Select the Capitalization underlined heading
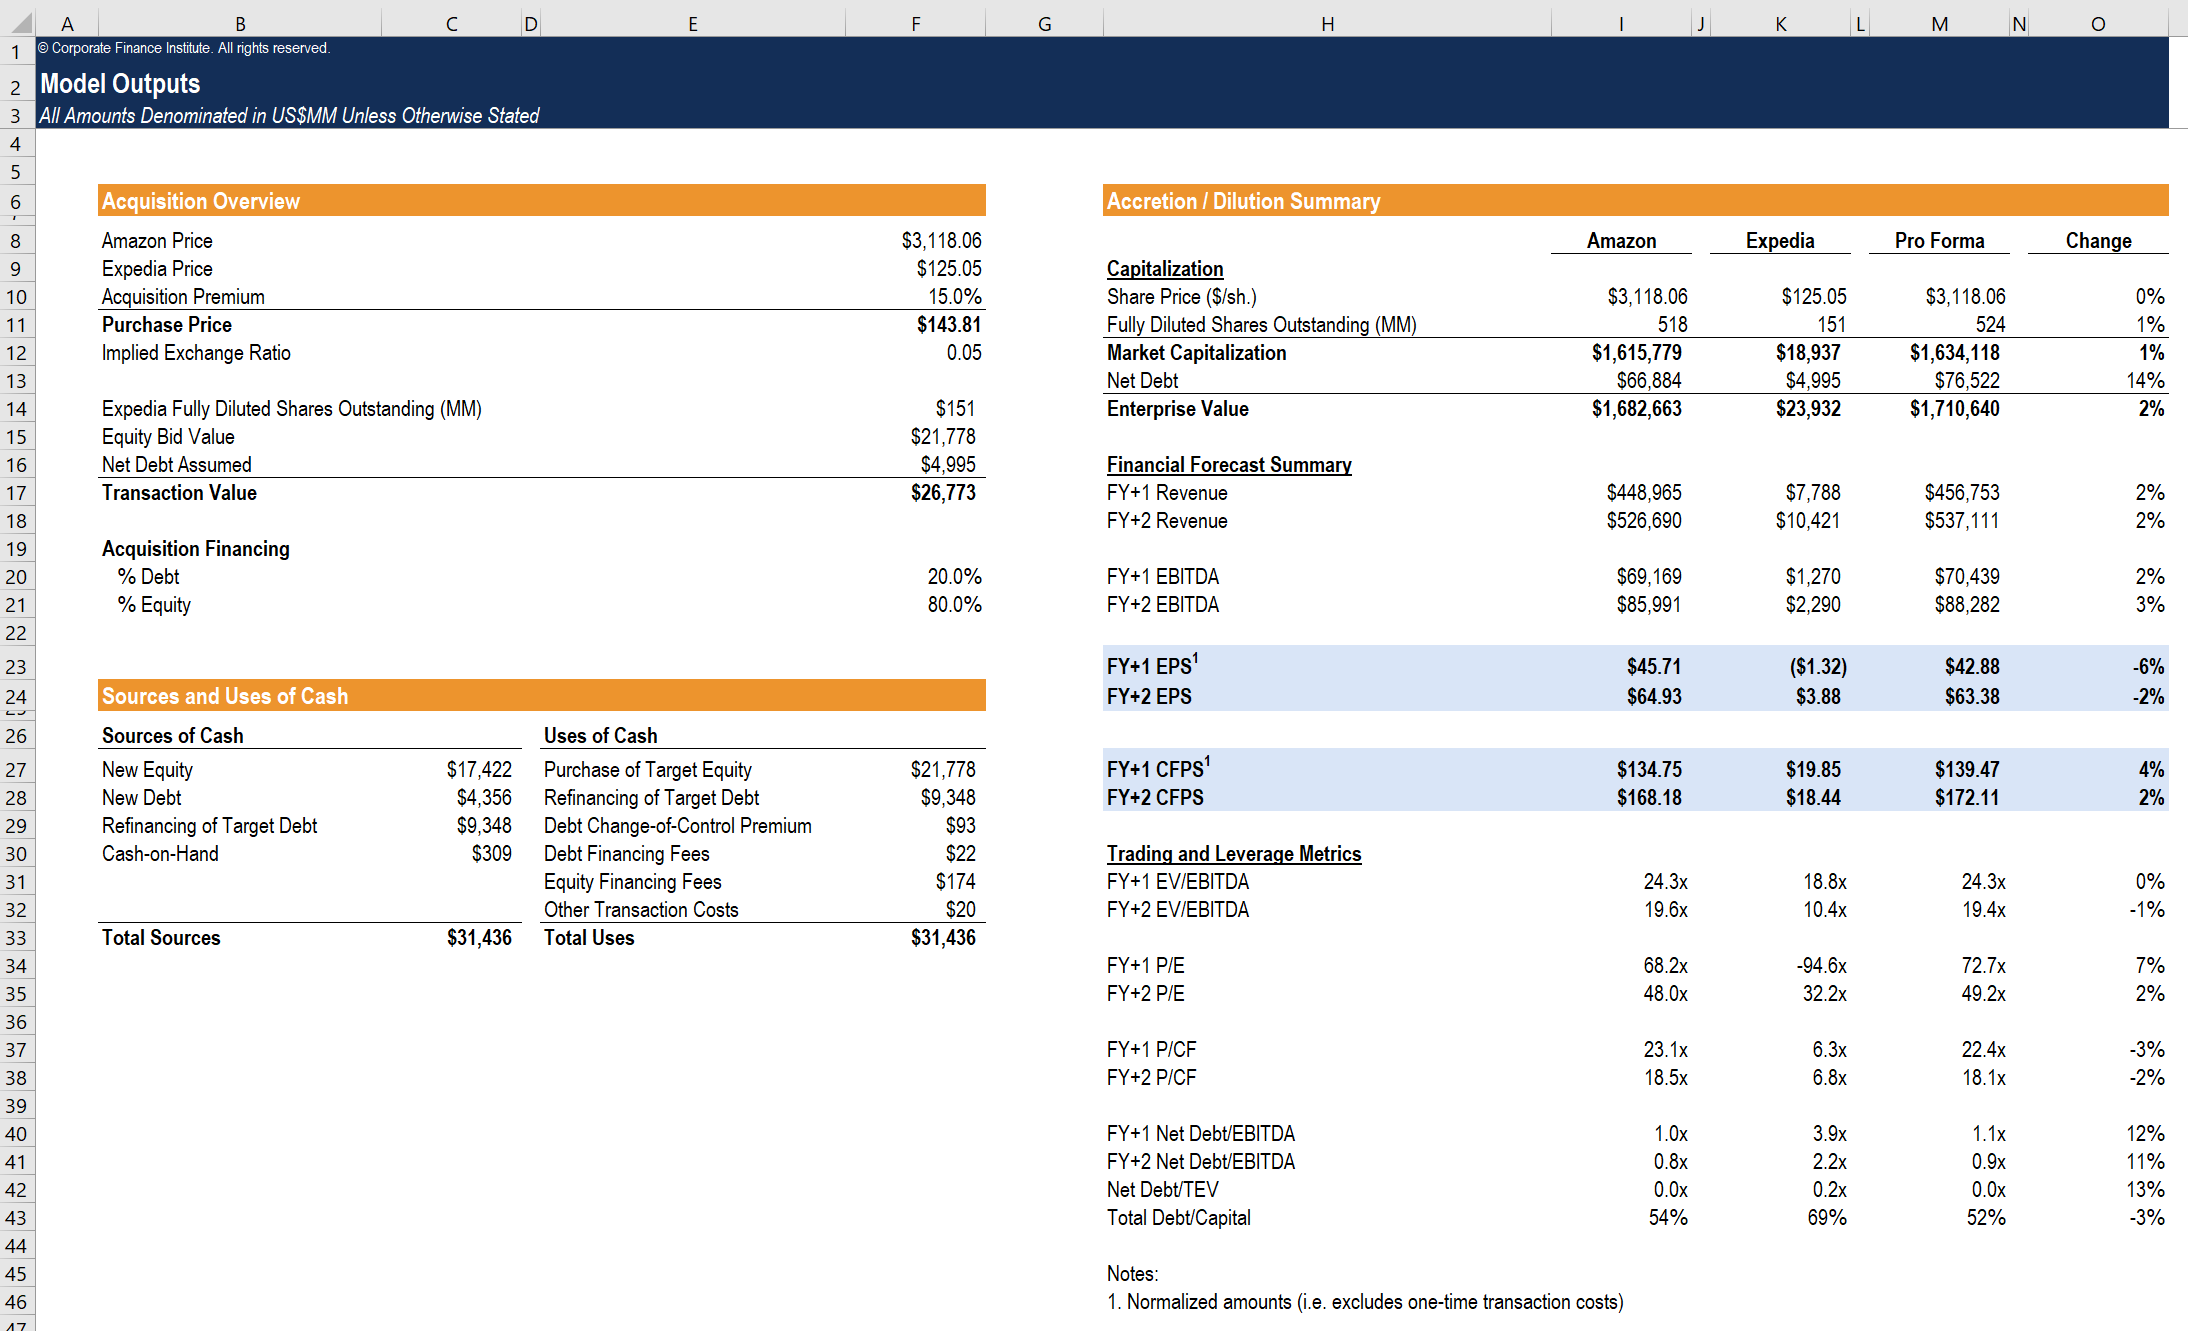 (x=1164, y=269)
